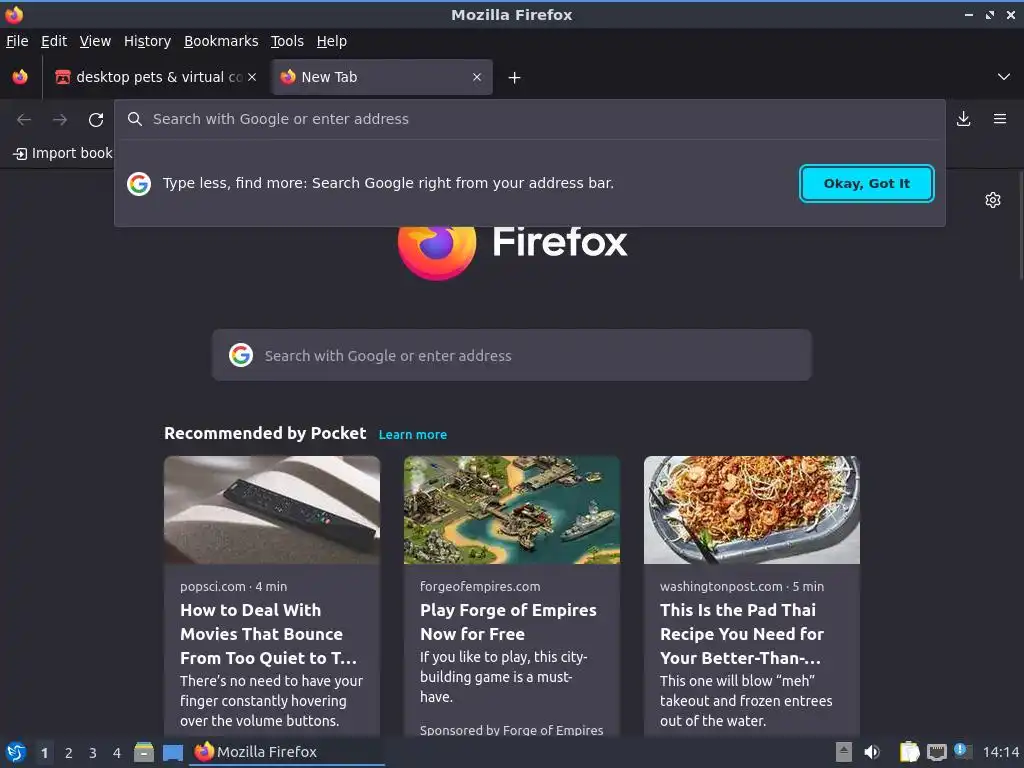Open the TV remote article thumbnail
1024x768 pixels.
[272, 510]
